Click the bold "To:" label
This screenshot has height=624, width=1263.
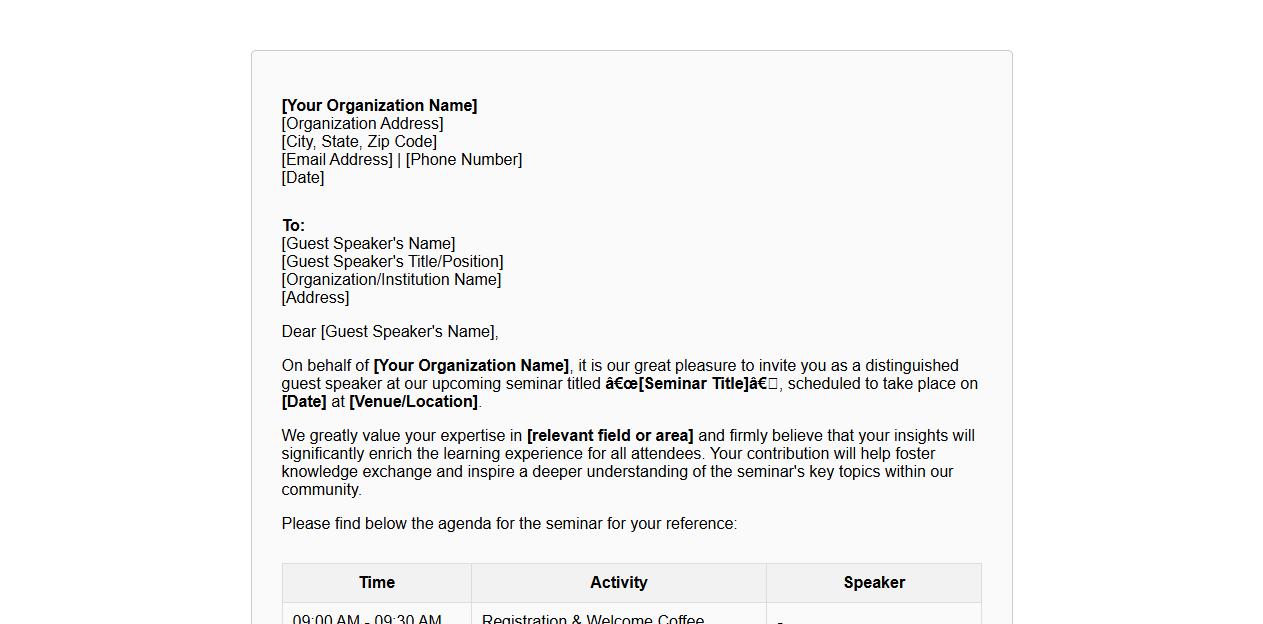[293, 226]
